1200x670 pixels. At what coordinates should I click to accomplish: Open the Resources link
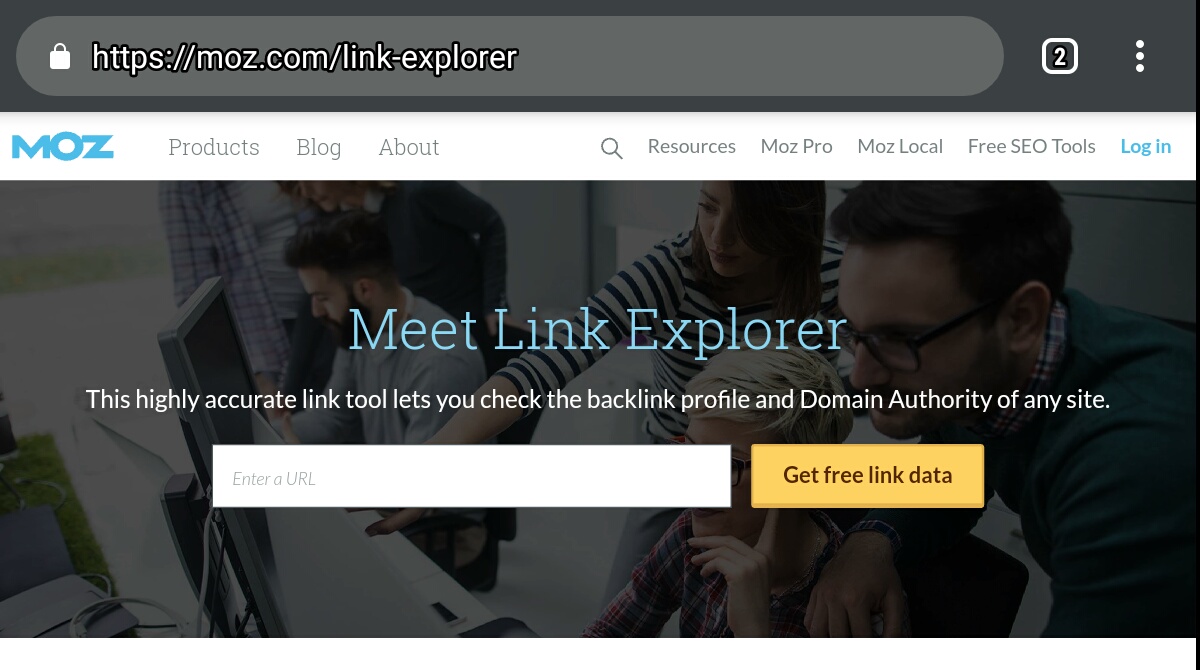tap(692, 146)
